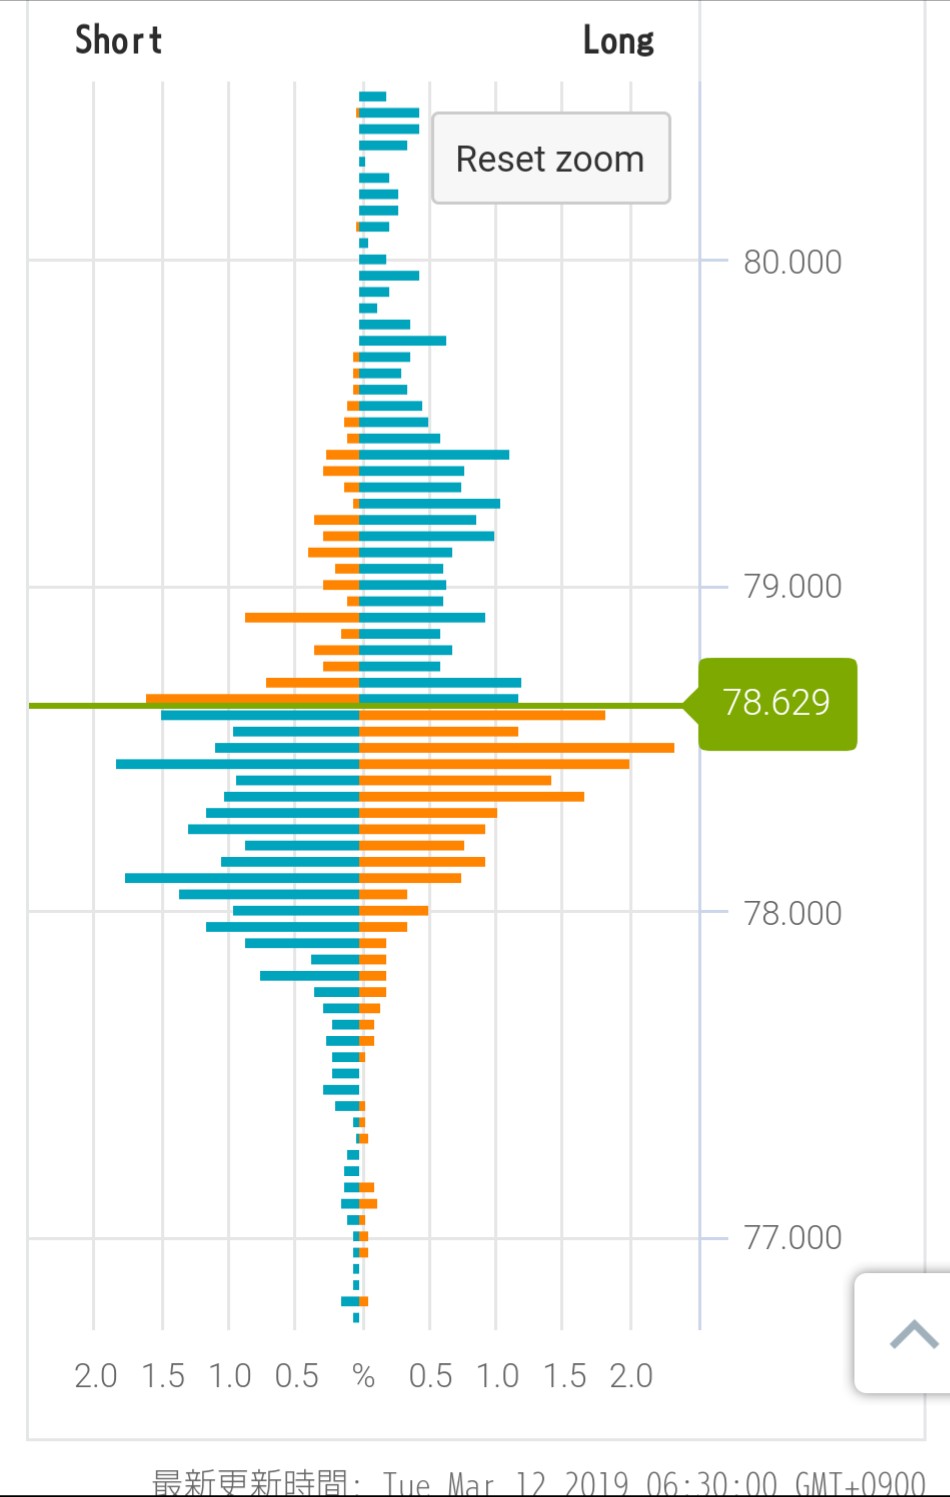Click the % label on the bottom axis
Image resolution: width=950 pixels, height=1497 pixels.
[363, 1376]
